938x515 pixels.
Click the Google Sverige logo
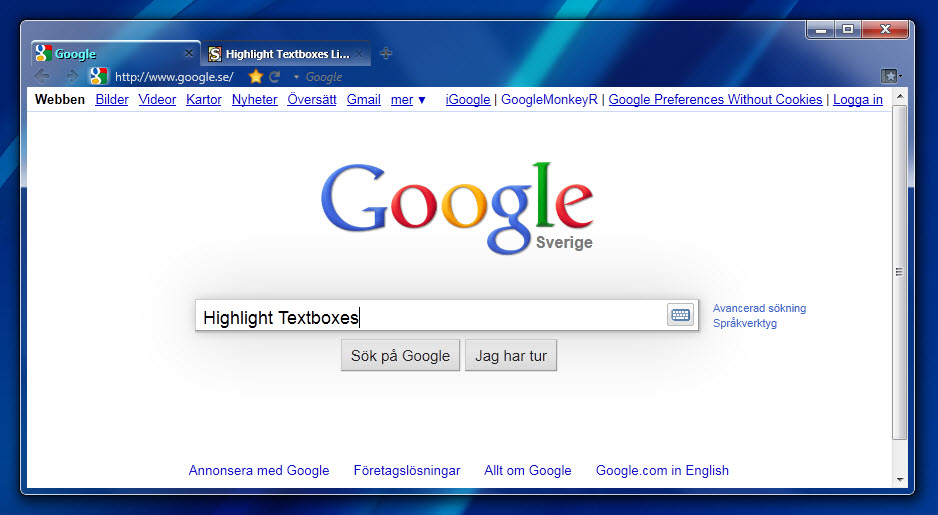[x=457, y=207]
